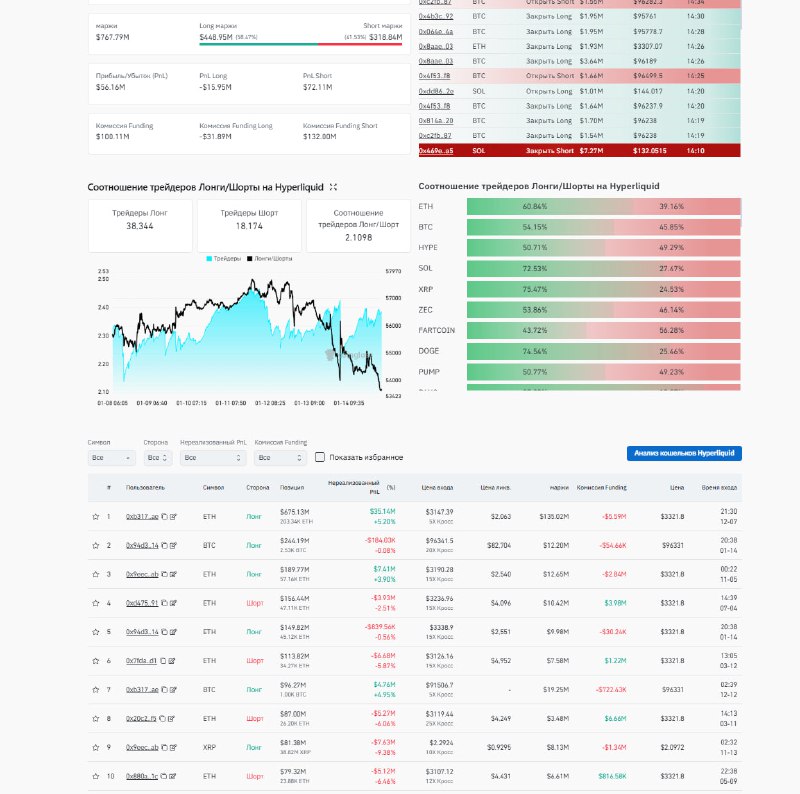Click the ETH long/short ratio bar
The height and width of the screenshot is (794, 800).
click(603, 206)
